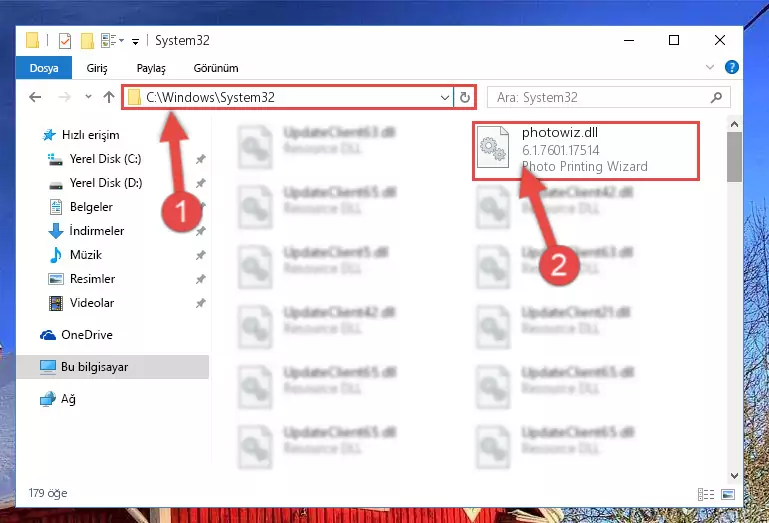
Task: Click the İndirmeler download arrow icon
Action: tap(55, 231)
